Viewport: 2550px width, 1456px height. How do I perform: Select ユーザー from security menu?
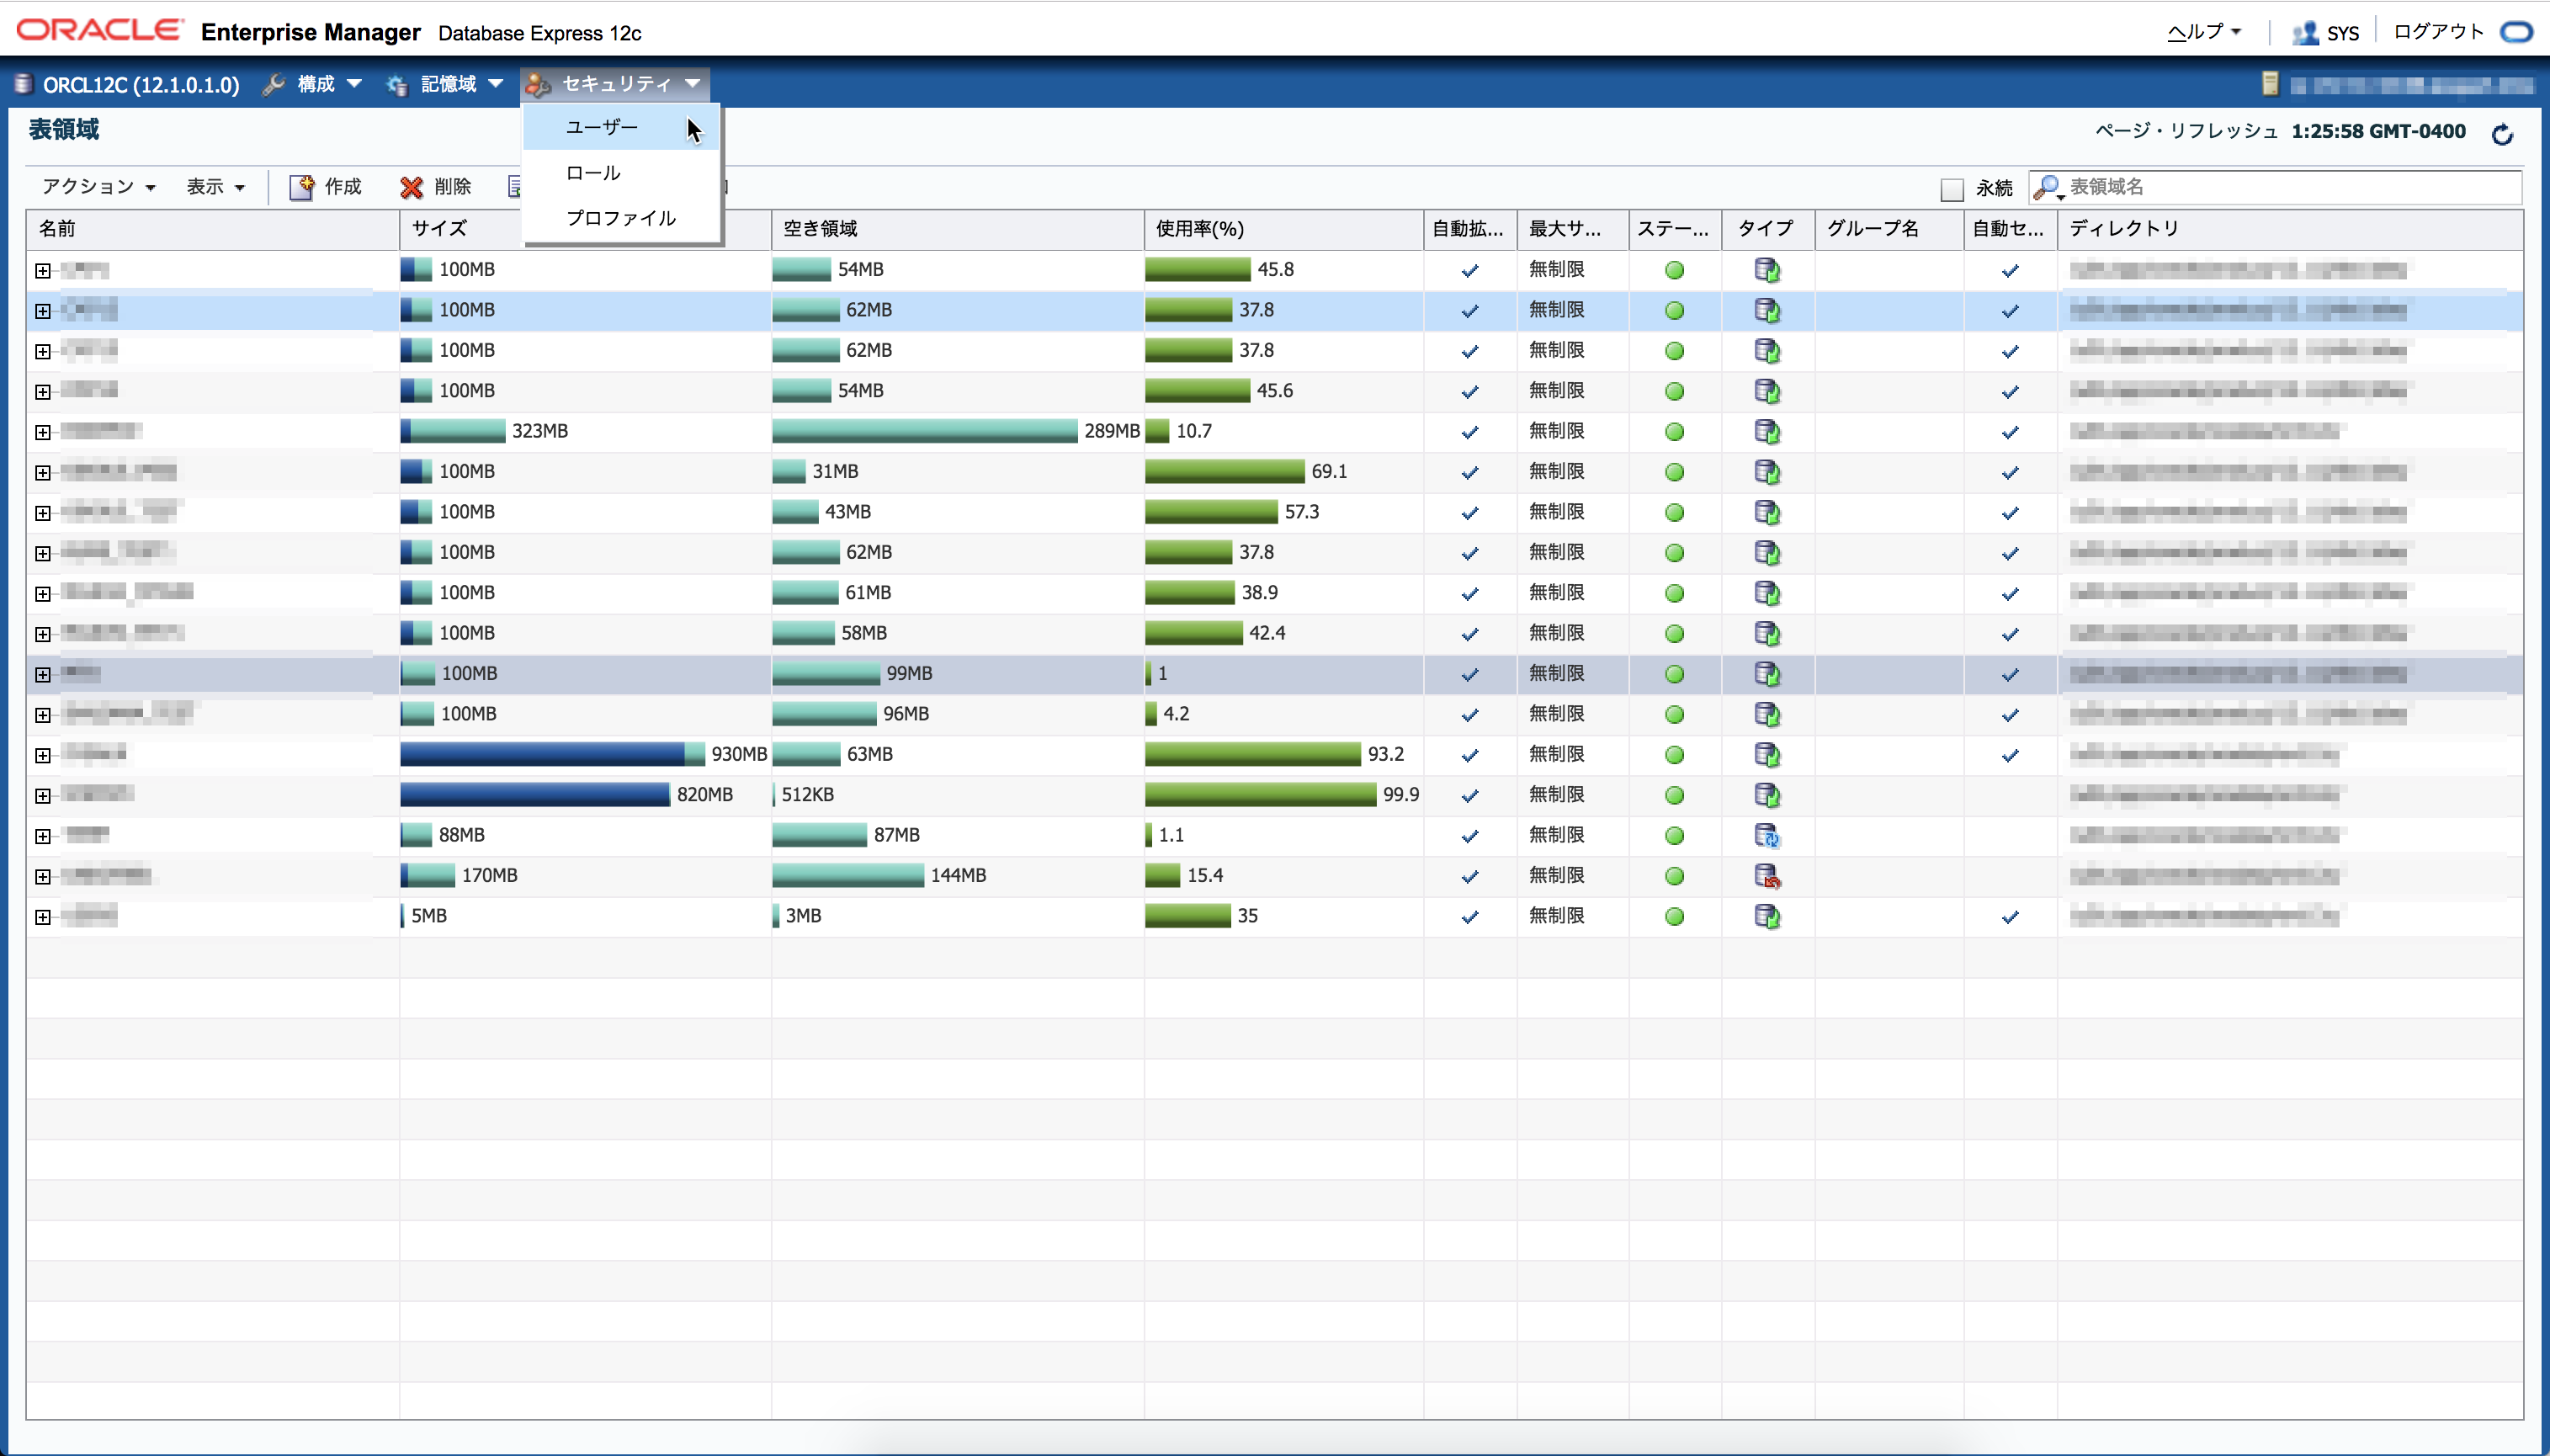click(x=601, y=128)
